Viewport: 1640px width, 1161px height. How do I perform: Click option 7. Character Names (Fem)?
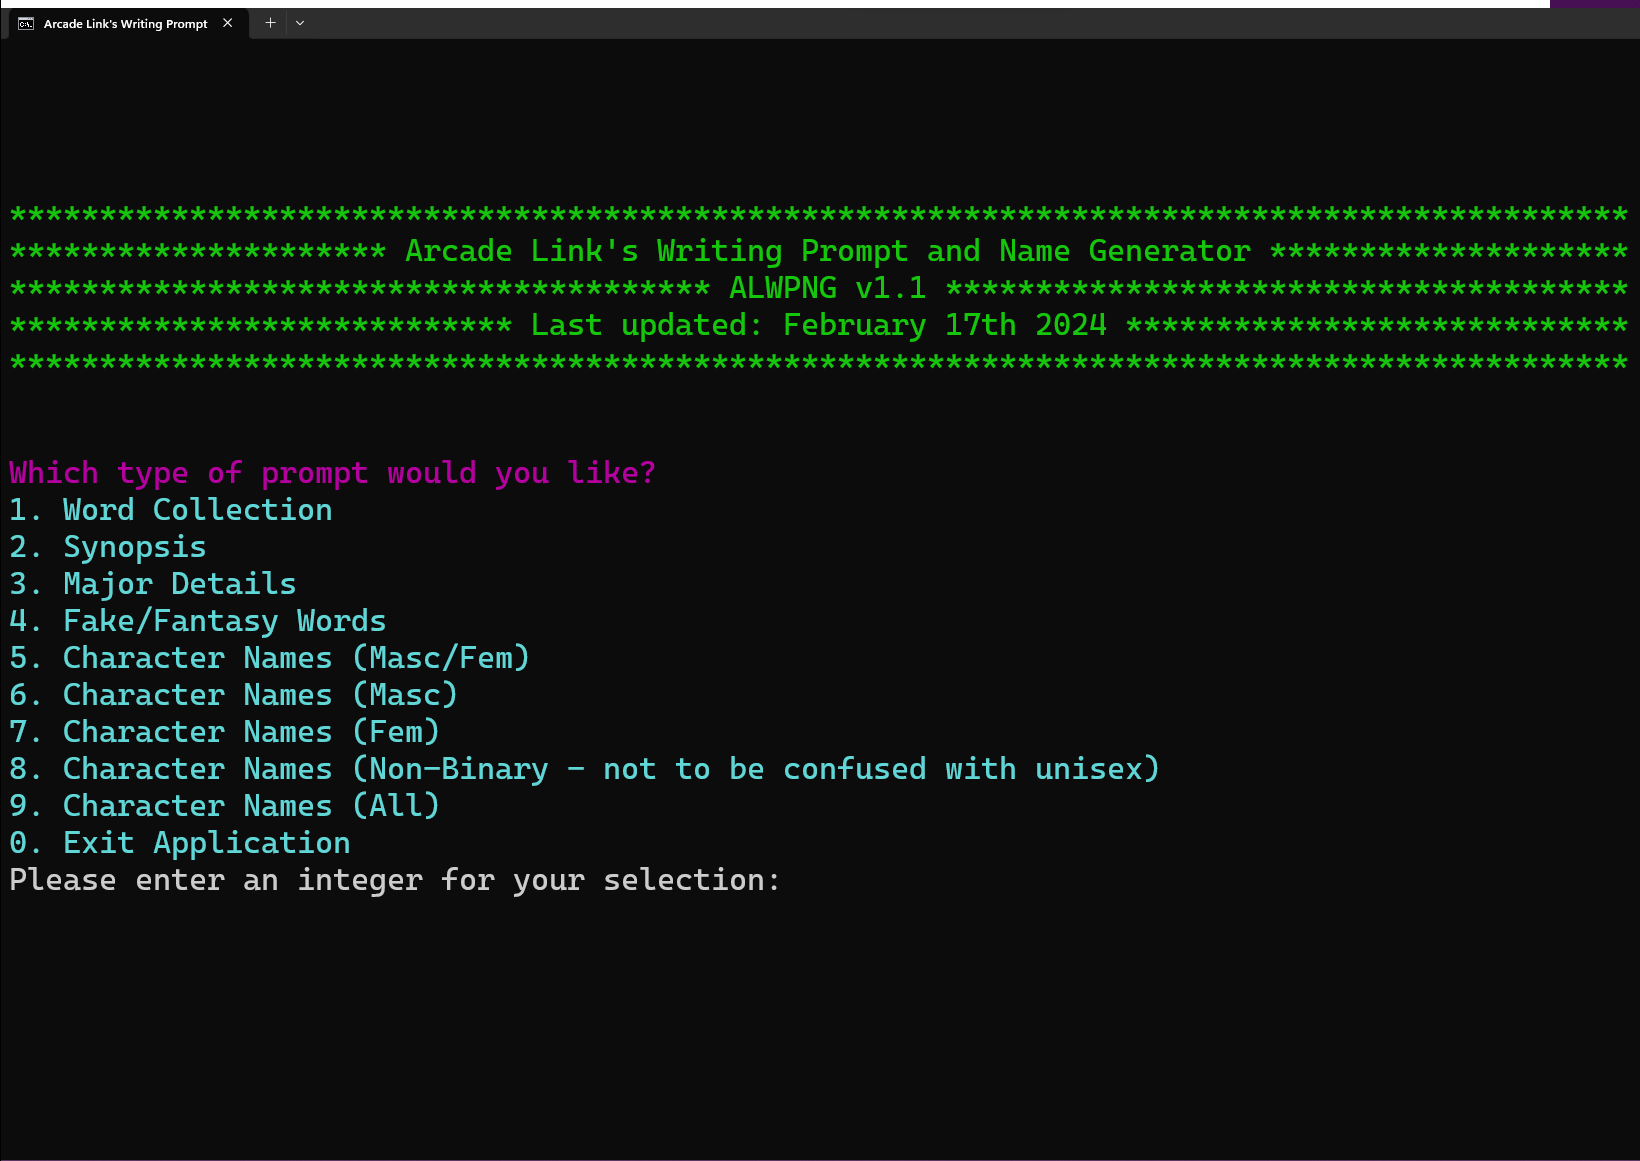coord(223,731)
